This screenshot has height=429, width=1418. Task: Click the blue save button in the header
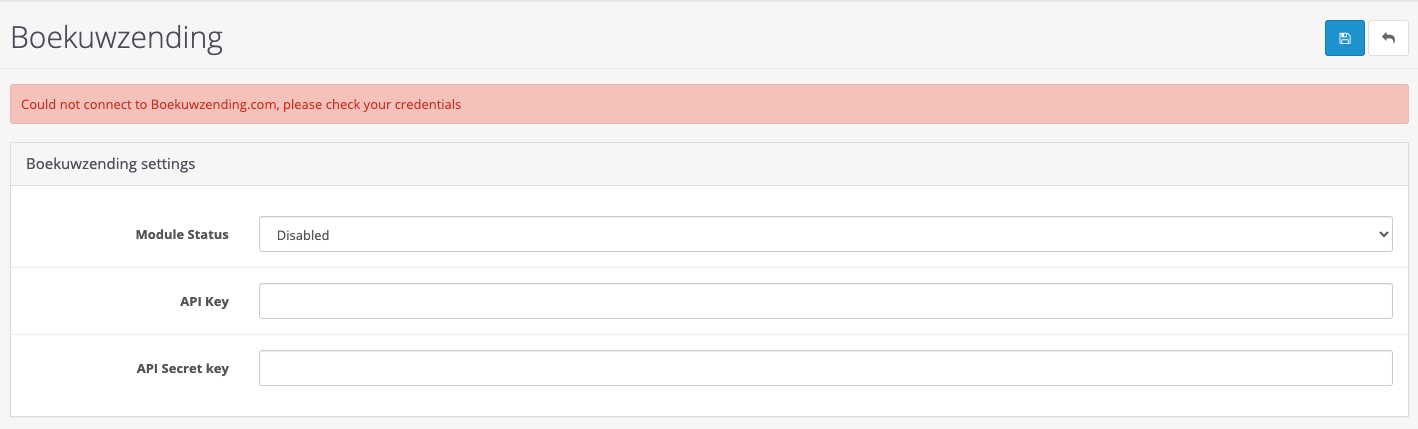(x=1344, y=38)
